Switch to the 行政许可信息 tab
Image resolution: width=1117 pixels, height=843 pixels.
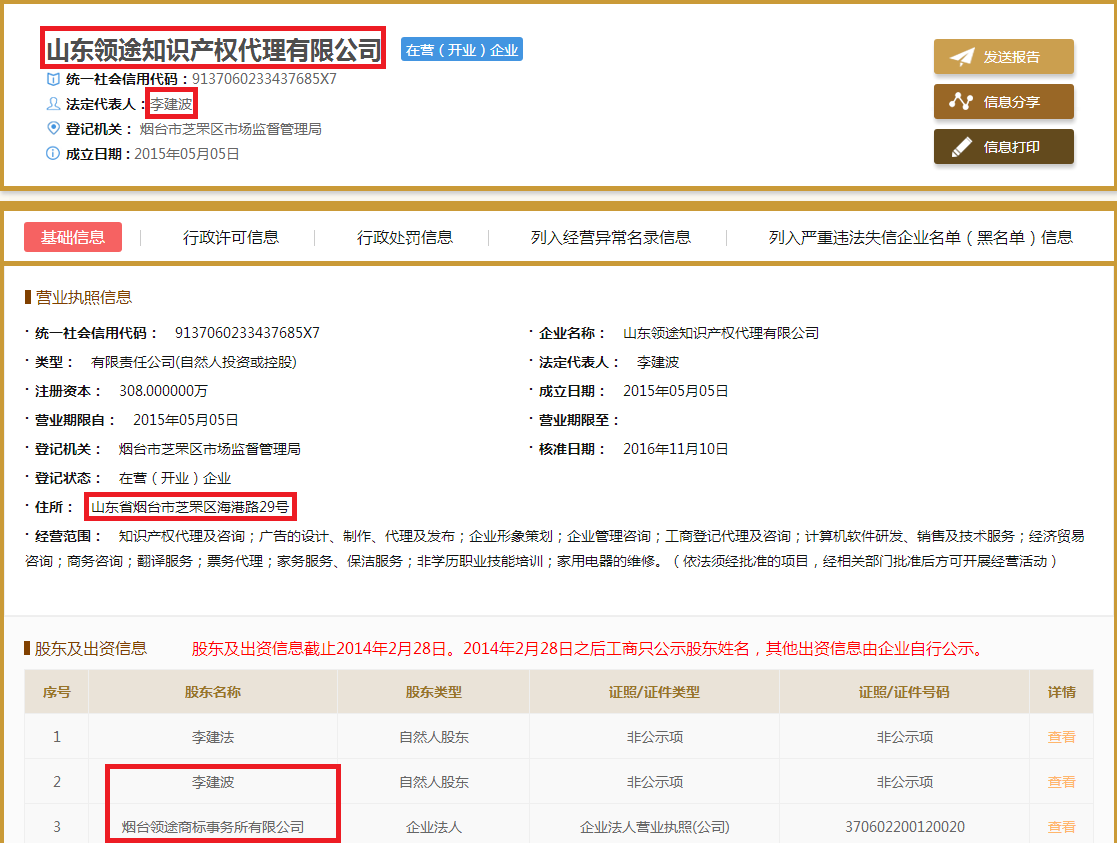tap(231, 237)
